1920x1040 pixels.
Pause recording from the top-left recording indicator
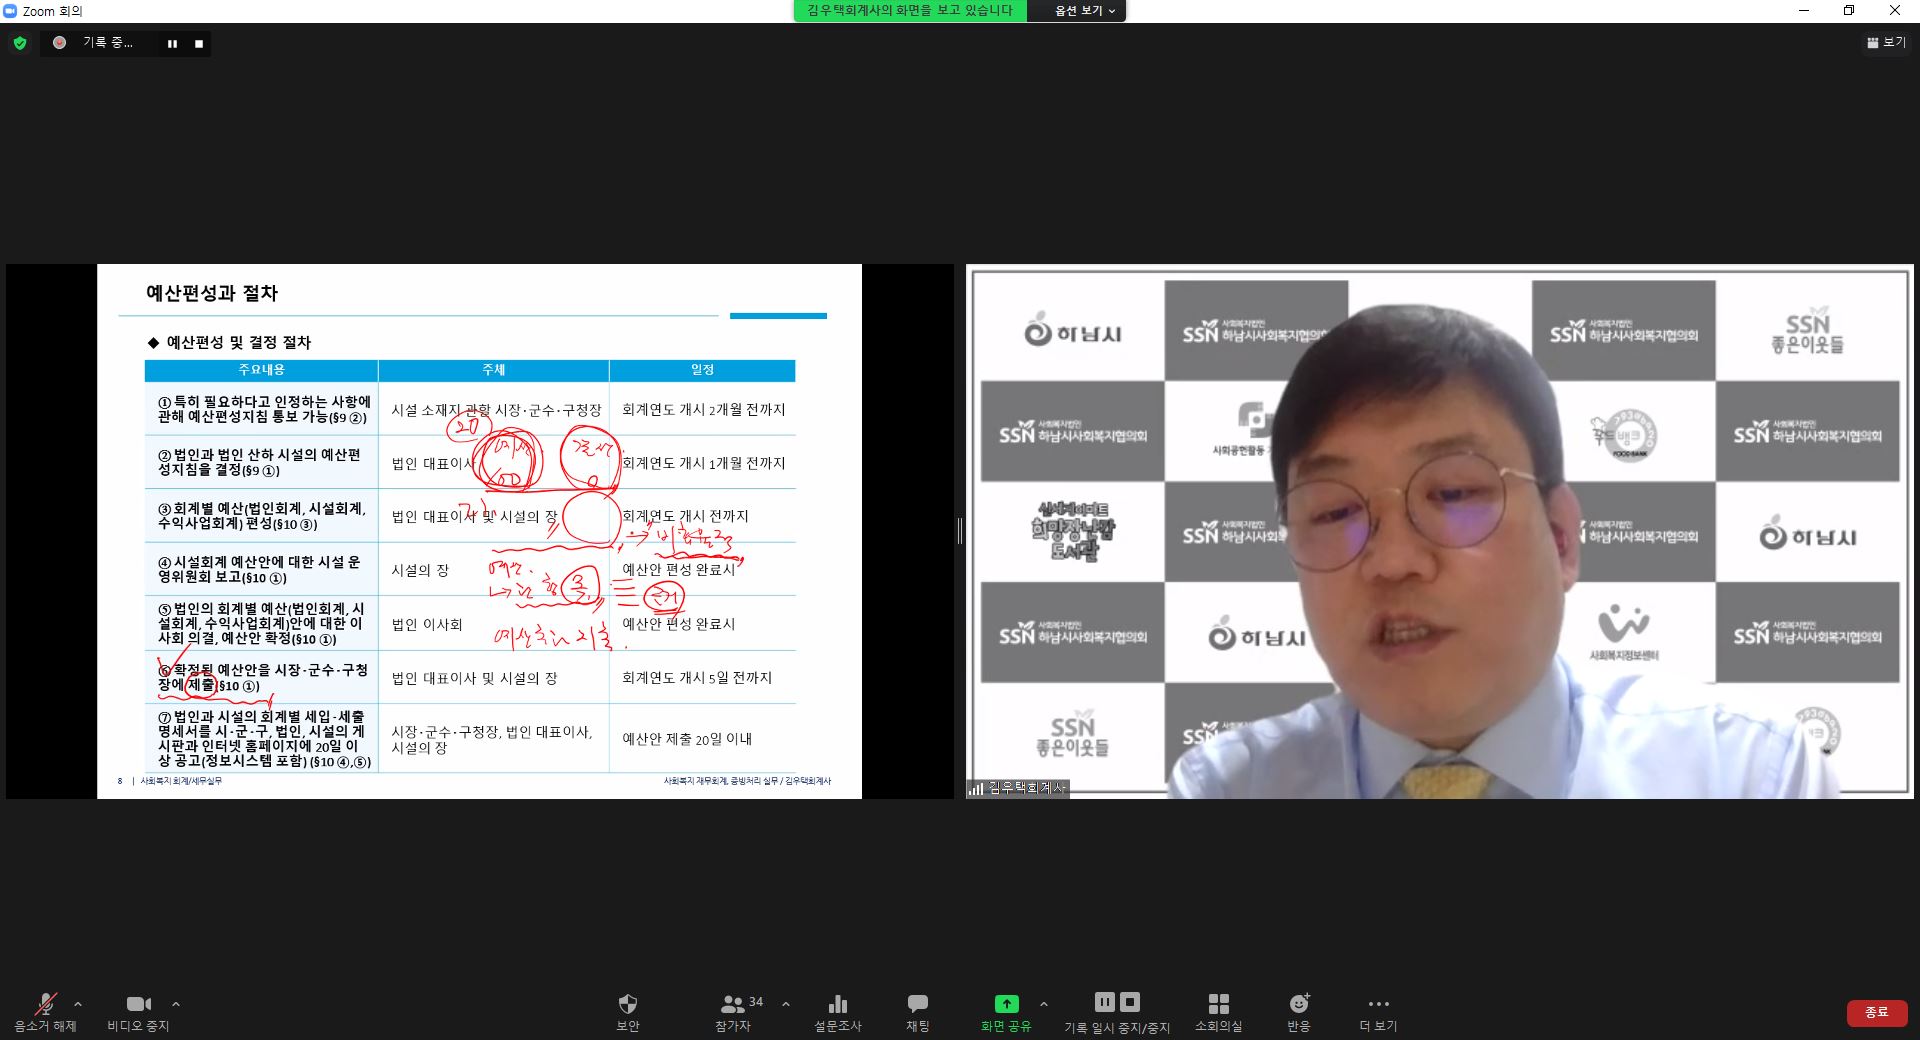(172, 44)
